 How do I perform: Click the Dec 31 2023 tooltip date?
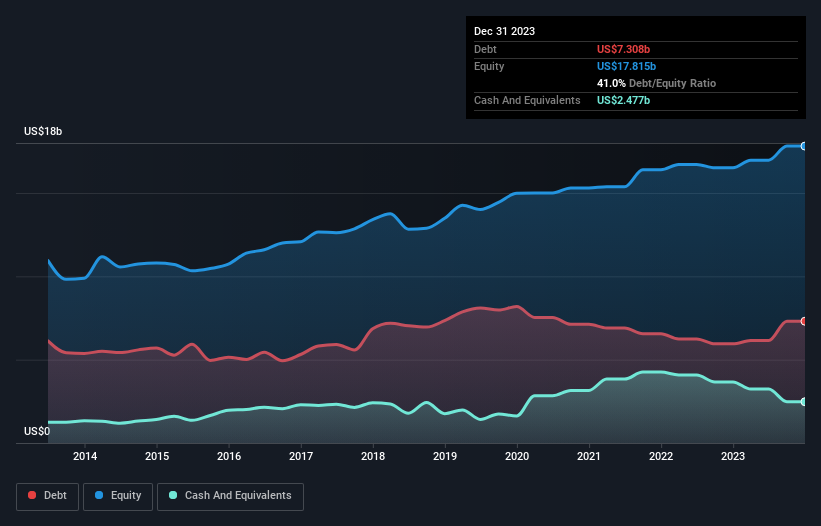coord(504,31)
